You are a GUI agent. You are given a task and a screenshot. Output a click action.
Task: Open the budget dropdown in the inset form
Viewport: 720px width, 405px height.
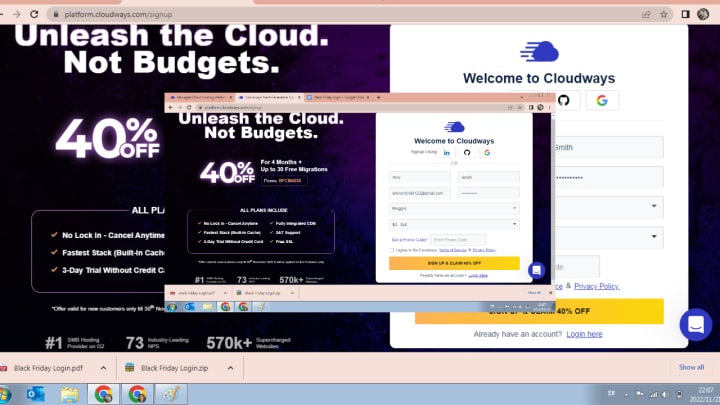coord(454,225)
